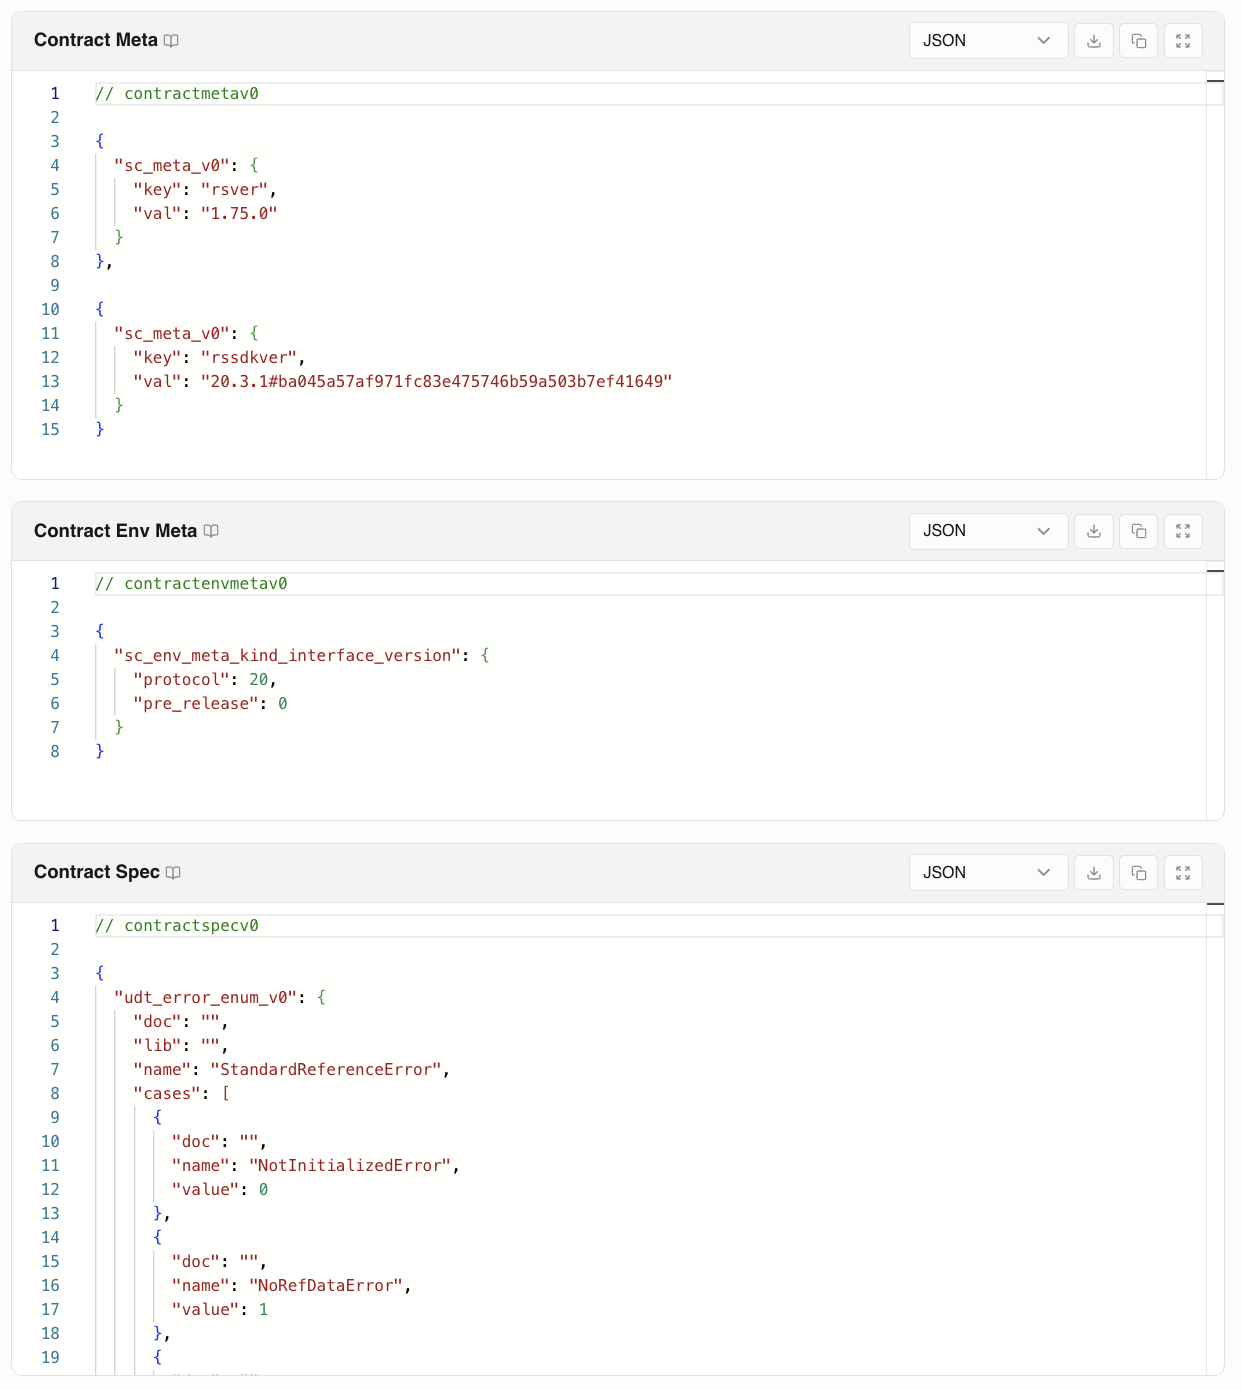Image resolution: width=1242 pixels, height=1390 pixels.
Task: Open the Contract Env Meta format dropdown
Action: 987,531
